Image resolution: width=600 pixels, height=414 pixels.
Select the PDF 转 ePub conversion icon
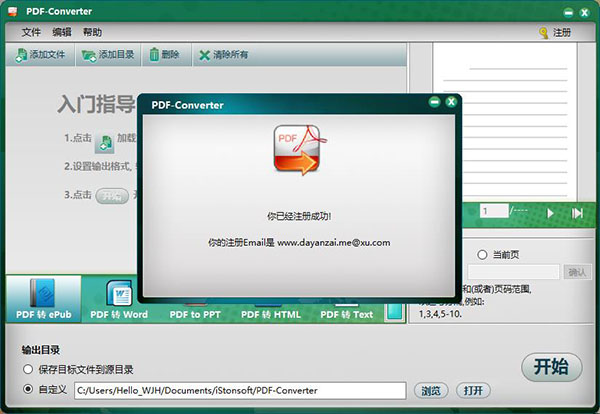tap(42, 295)
